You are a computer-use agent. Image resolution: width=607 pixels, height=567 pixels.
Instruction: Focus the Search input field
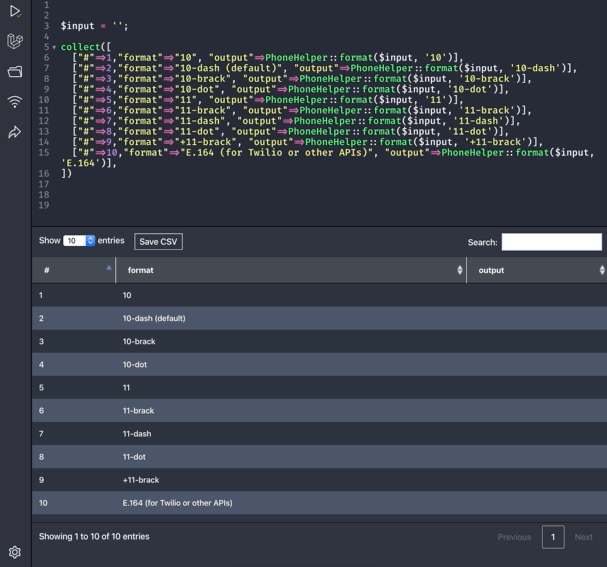point(552,242)
